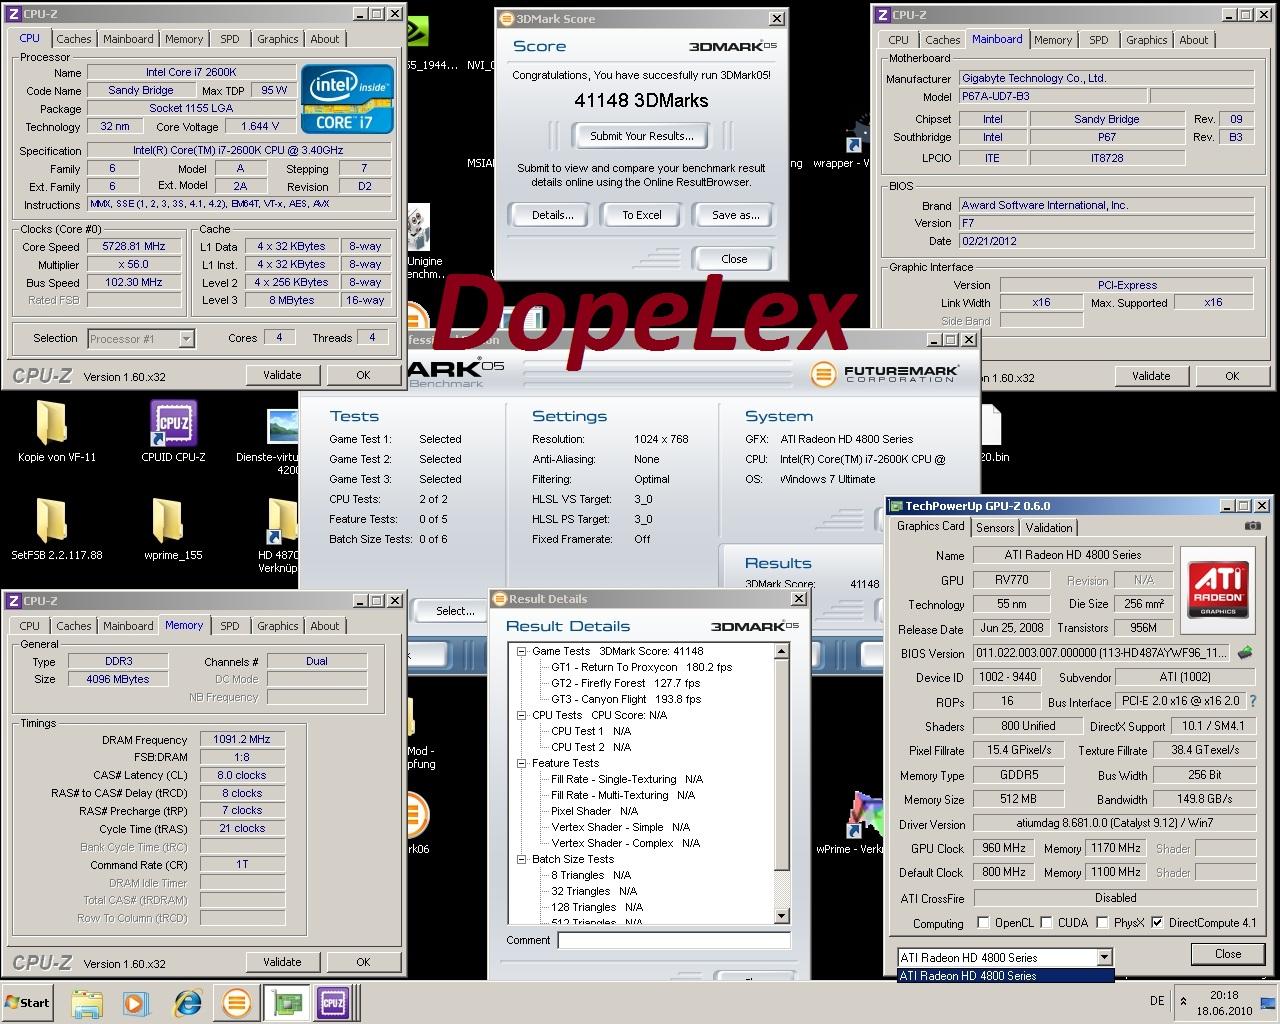This screenshot has width=1280, height=1024.
Task: Switch to 3DMark05 via orange taskbar icon
Action: (x=237, y=1003)
